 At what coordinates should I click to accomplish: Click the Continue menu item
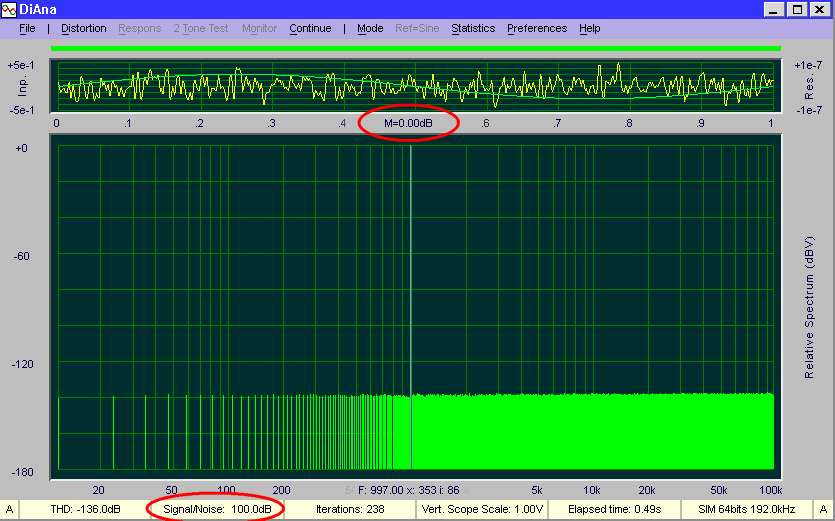(x=310, y=29)
